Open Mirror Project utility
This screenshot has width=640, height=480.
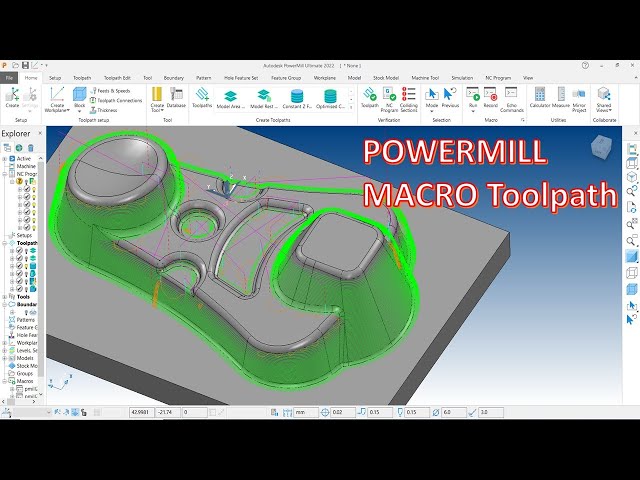pos(579,99)
